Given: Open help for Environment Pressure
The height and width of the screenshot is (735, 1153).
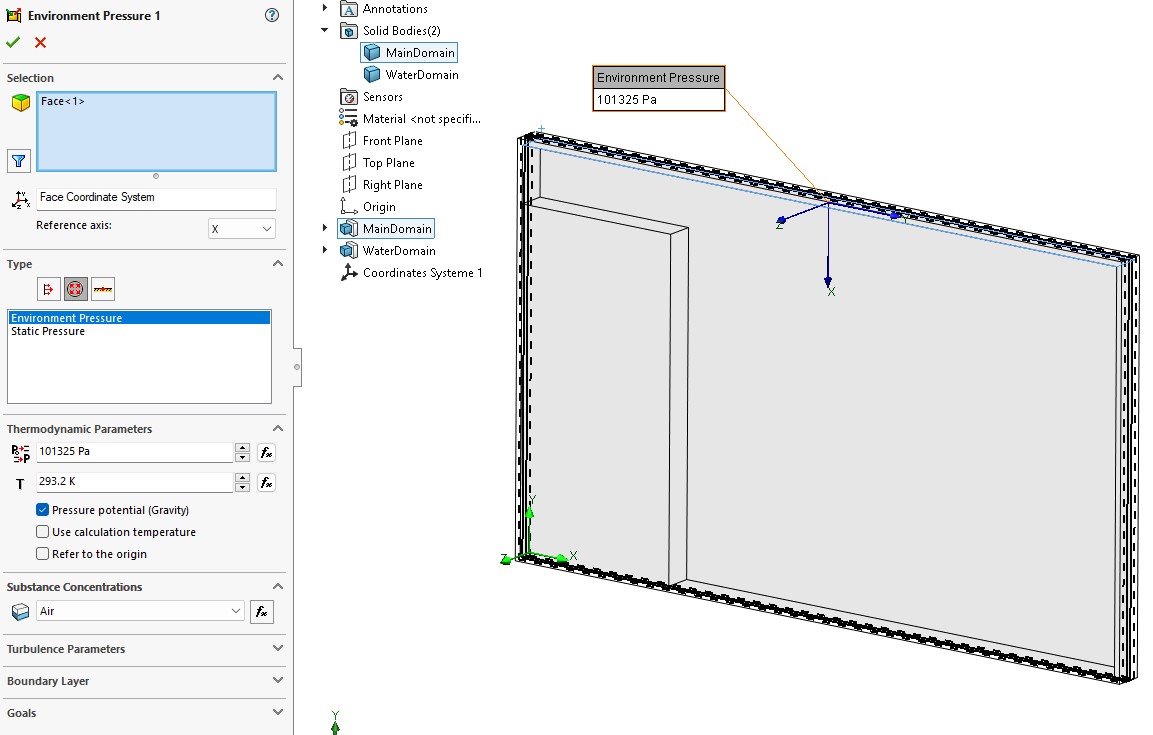Looking at the screenshot, I should 272,15.
